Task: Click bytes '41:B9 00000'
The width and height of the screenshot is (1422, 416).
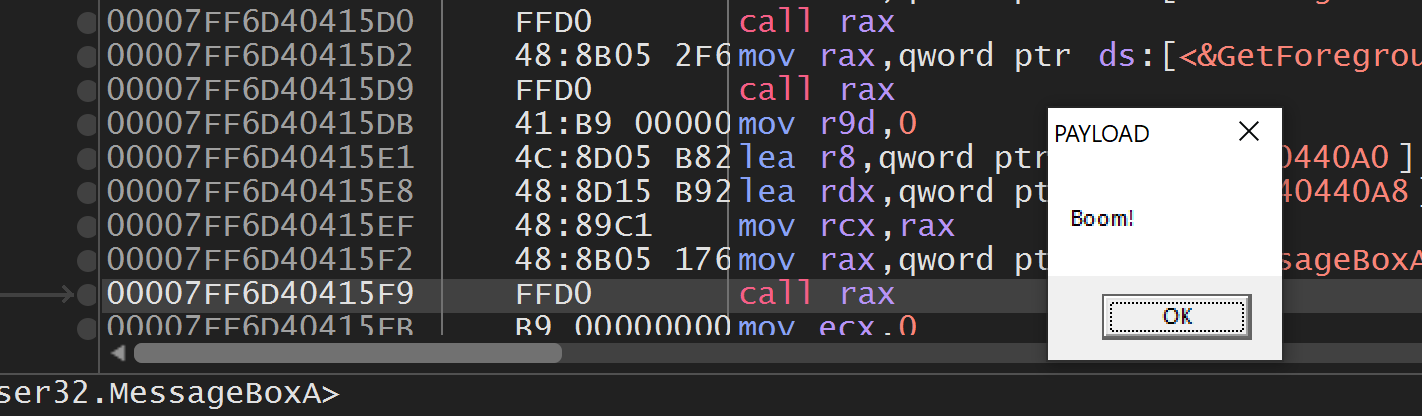Action: coord(624,123)
